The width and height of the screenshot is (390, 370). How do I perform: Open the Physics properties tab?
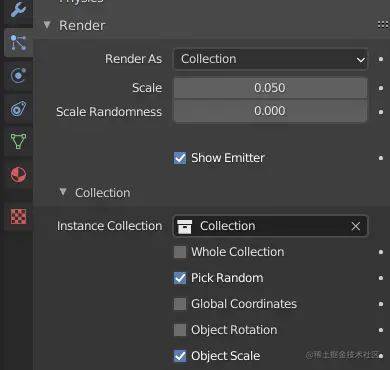tap(18, 76)
